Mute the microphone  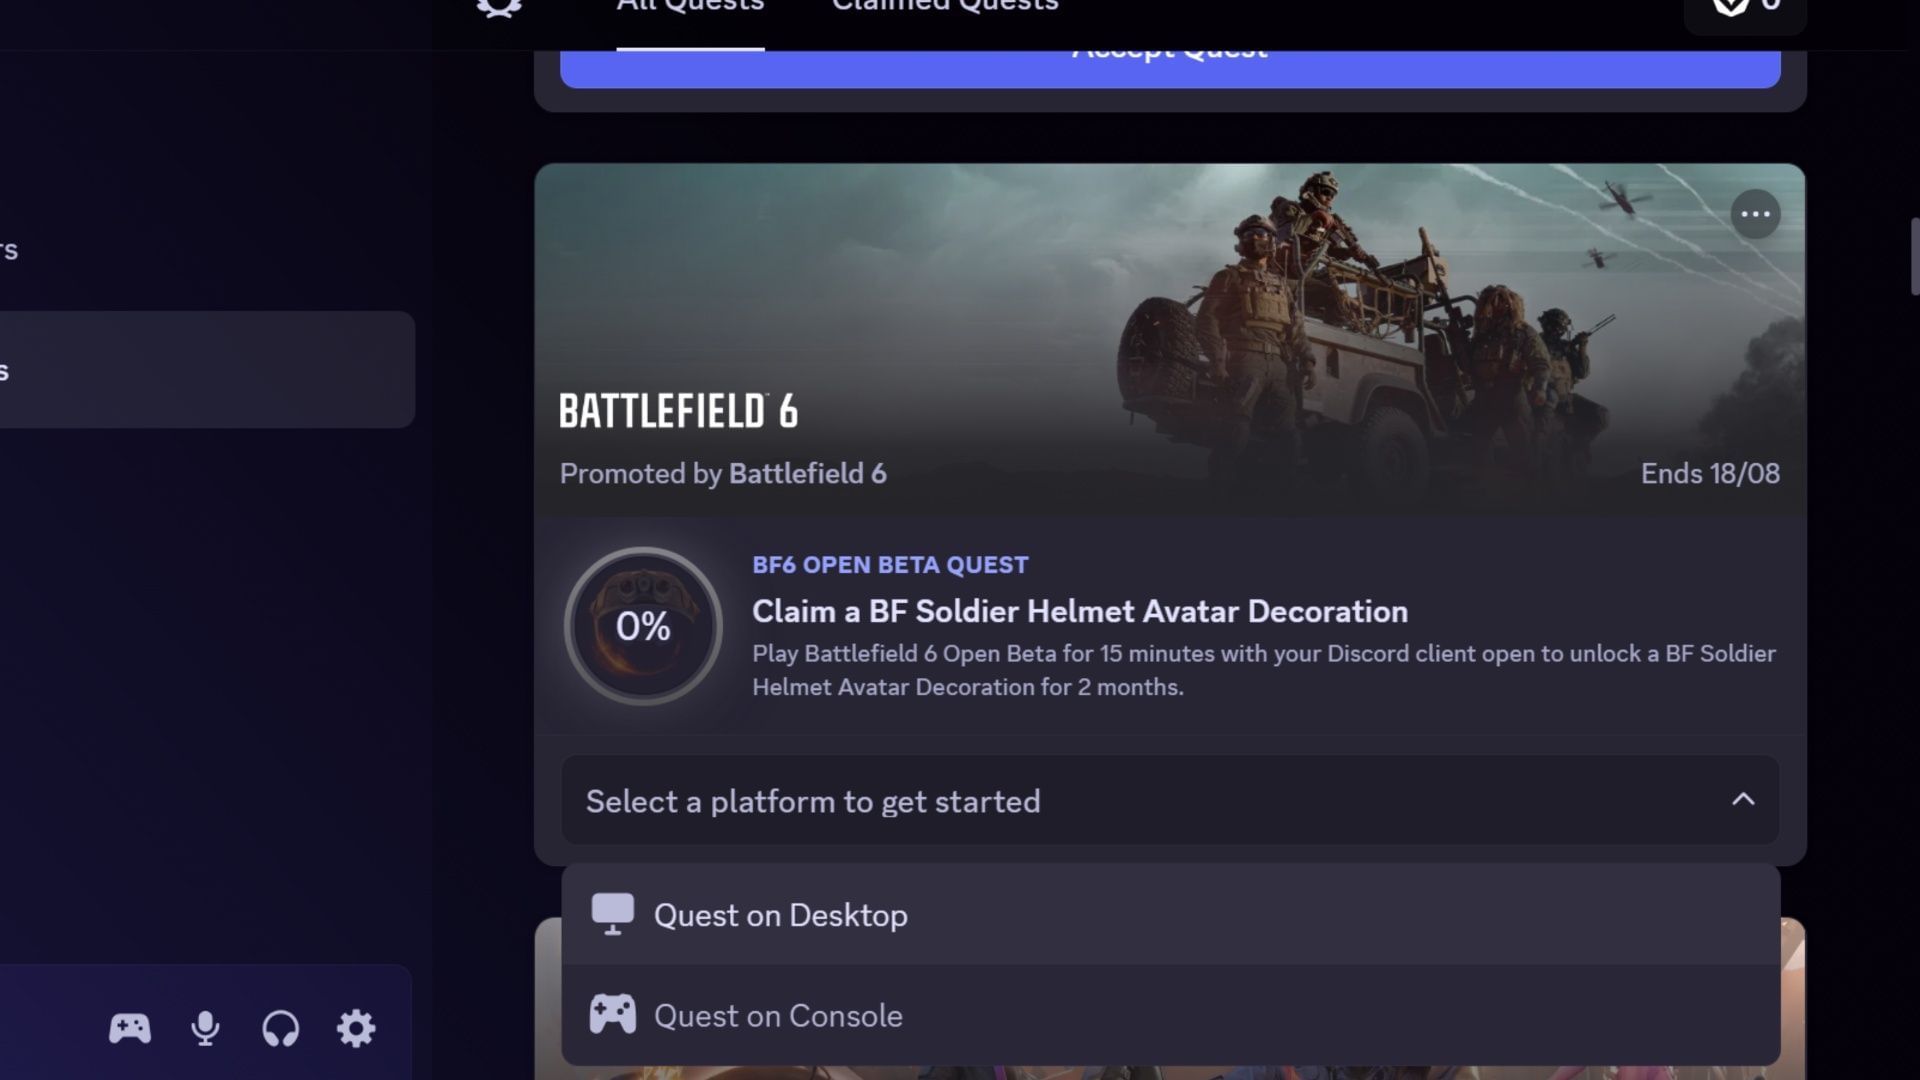click(x=205, y=1028)
